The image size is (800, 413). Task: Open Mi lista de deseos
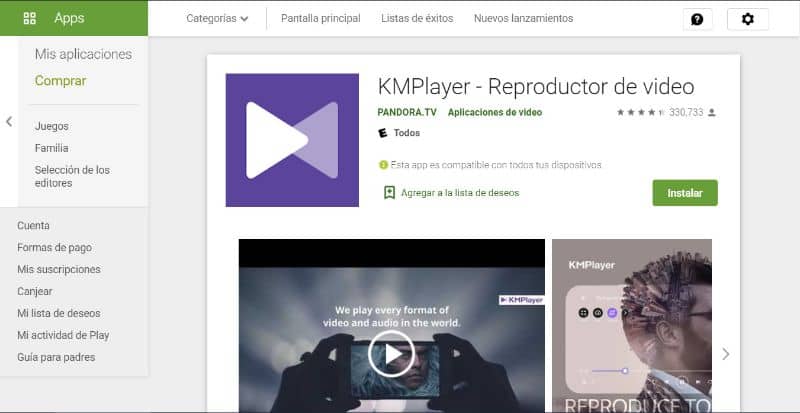click(59, 313)
